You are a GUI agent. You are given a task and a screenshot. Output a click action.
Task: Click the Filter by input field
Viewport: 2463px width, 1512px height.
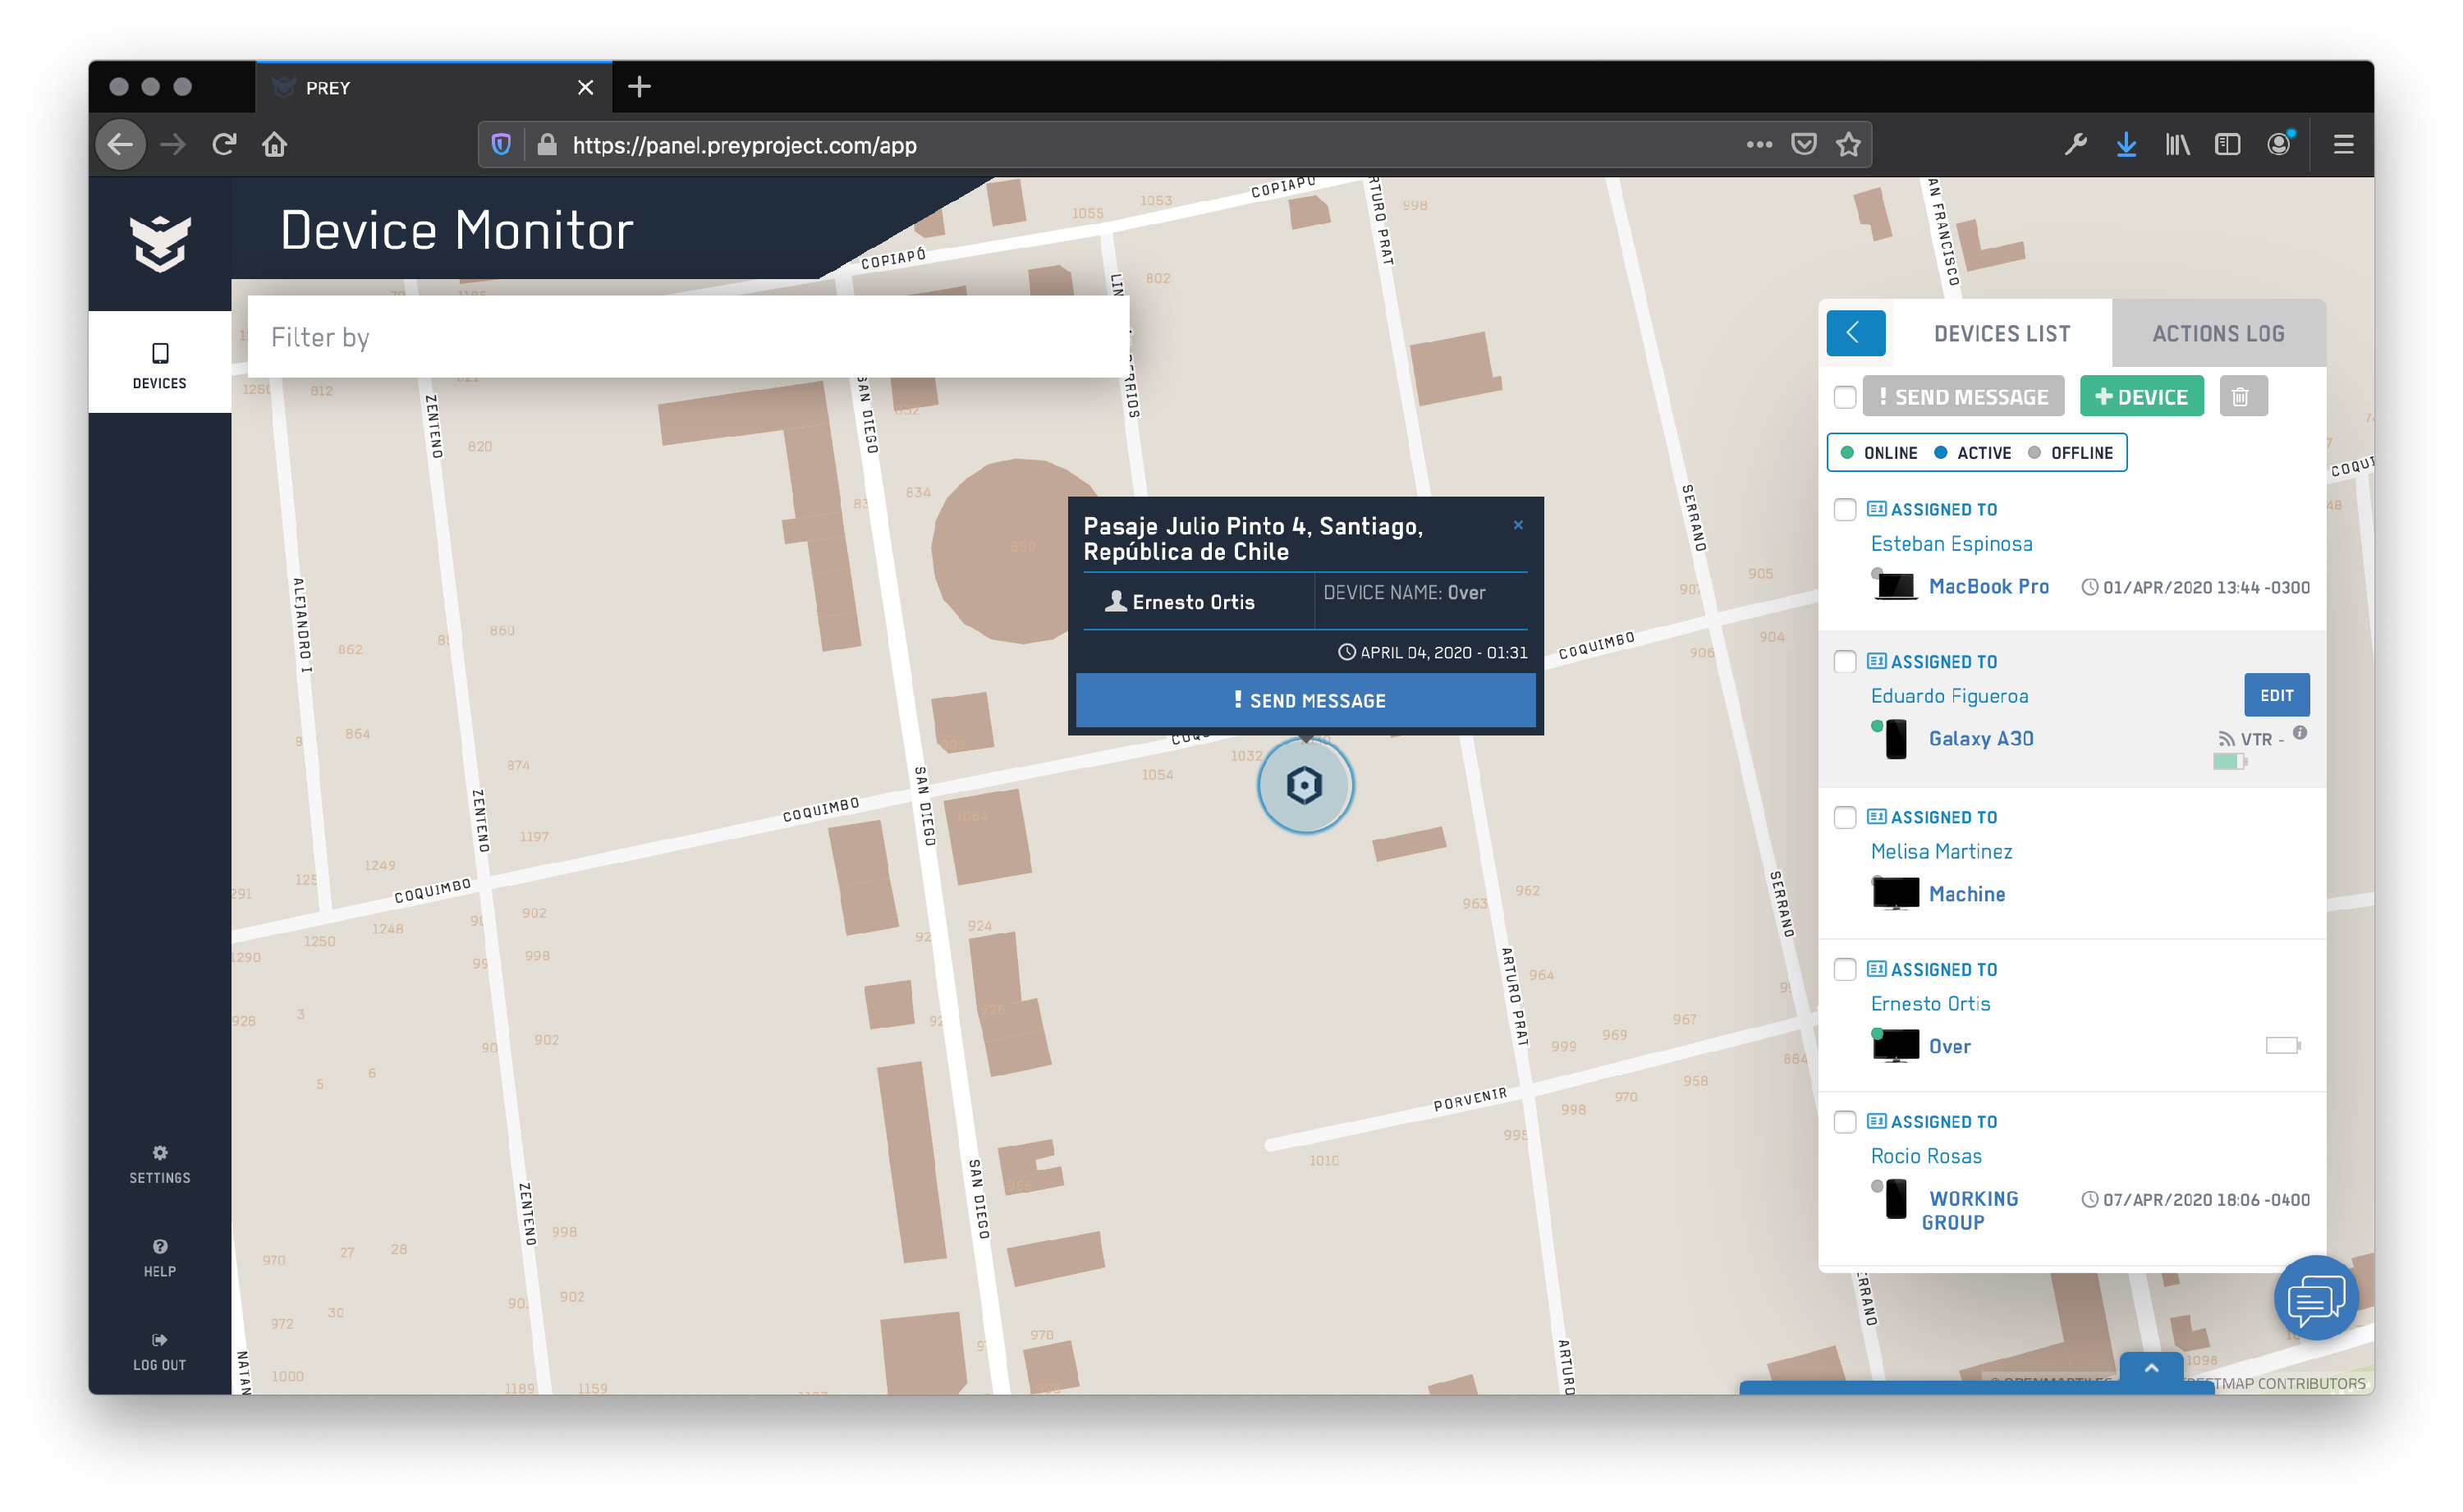point(688,337)
